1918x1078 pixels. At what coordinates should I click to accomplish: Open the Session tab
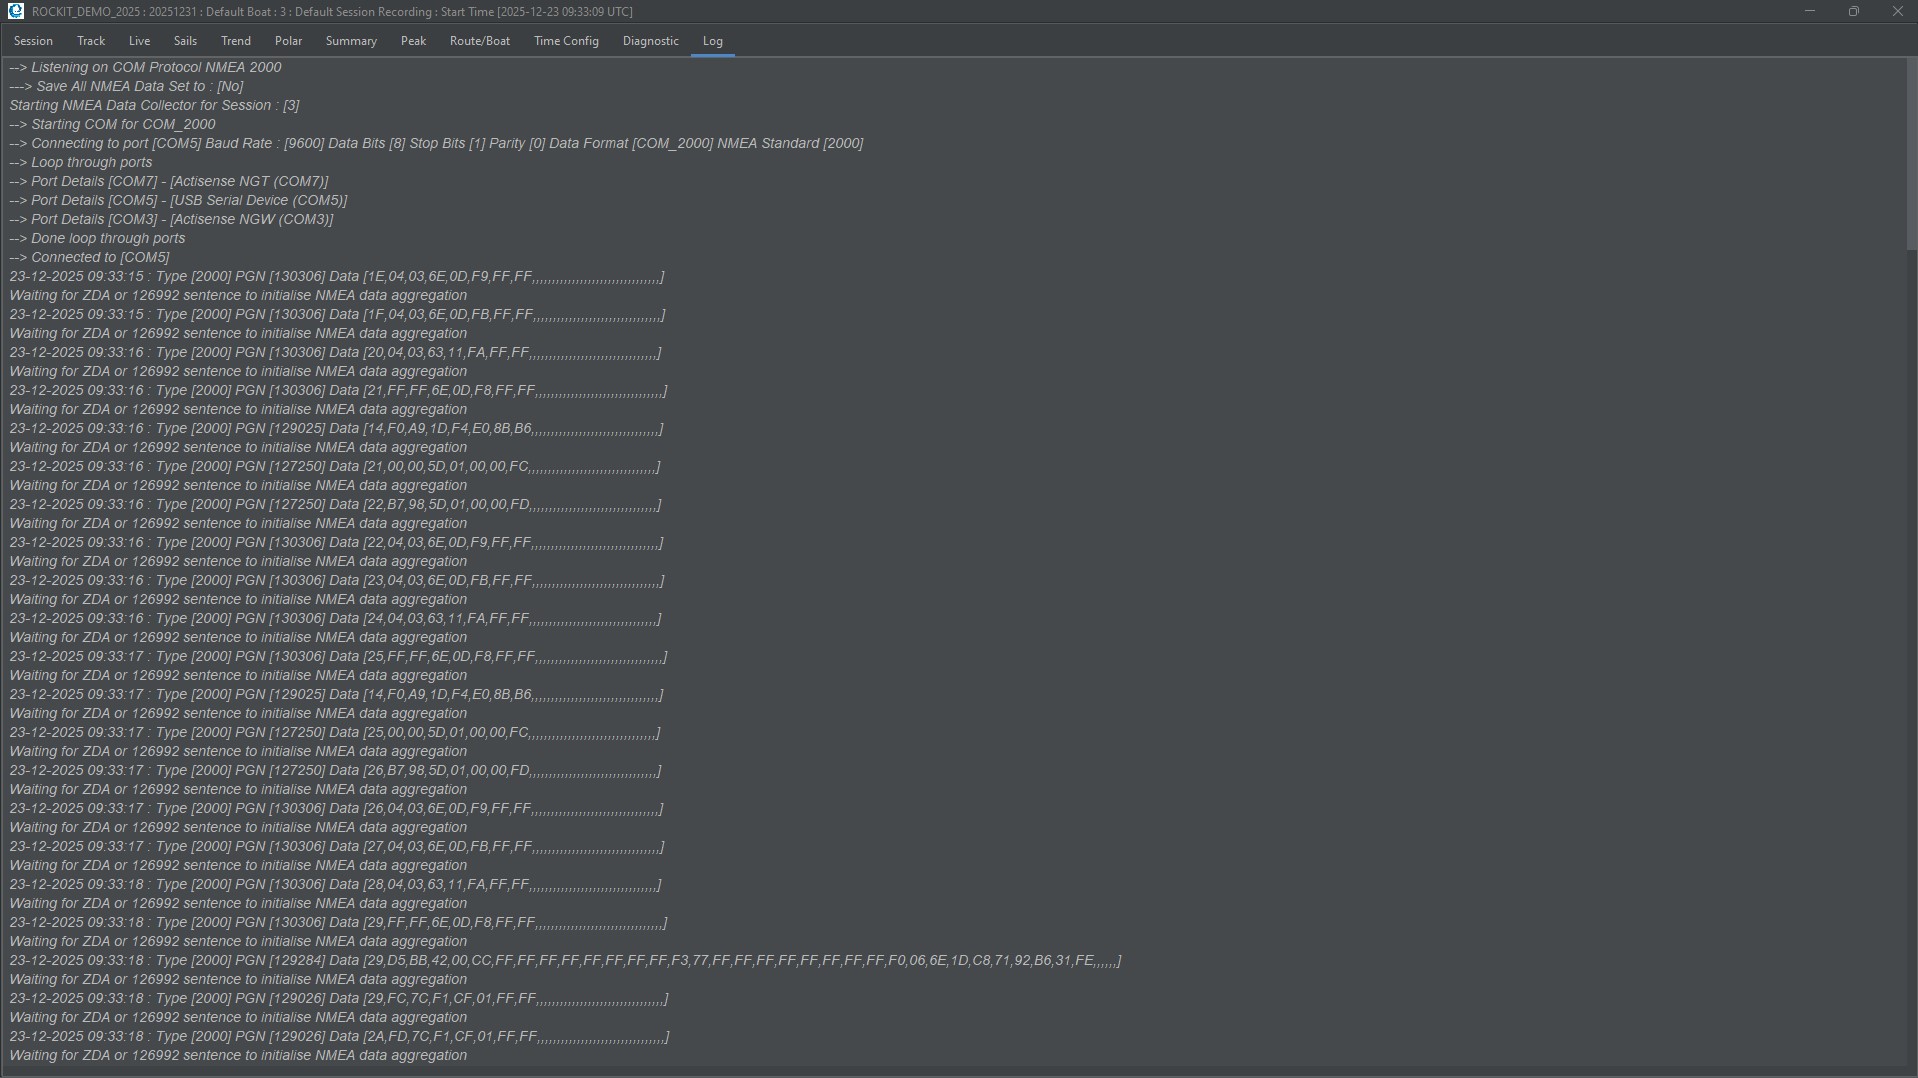pyautogui.click(x=33, y=41)
